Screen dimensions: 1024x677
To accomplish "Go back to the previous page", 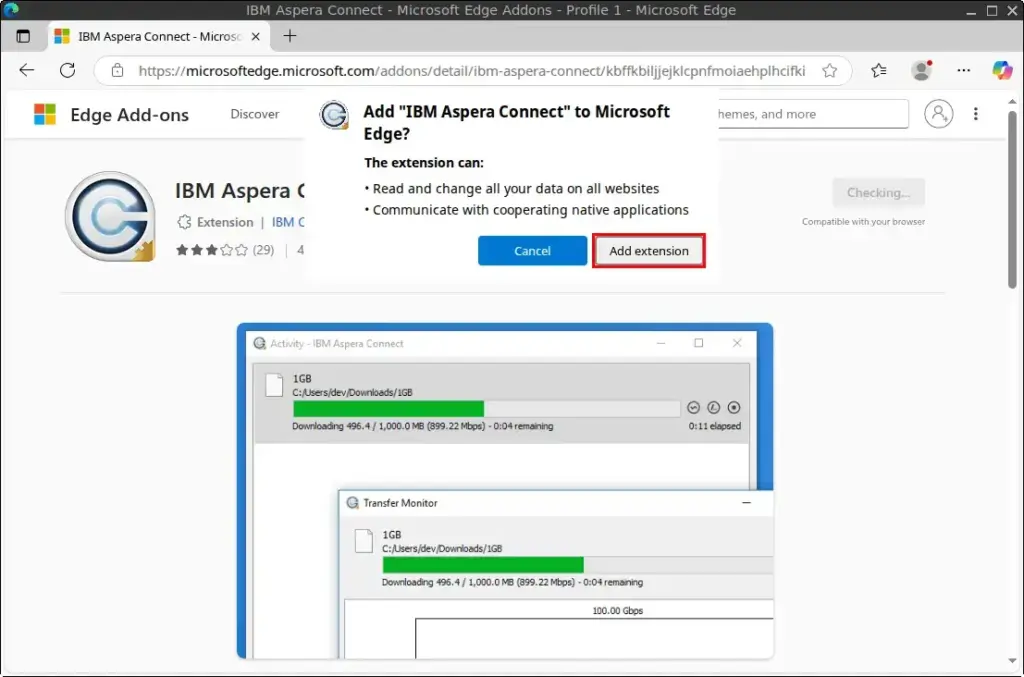I will [27, 71].
